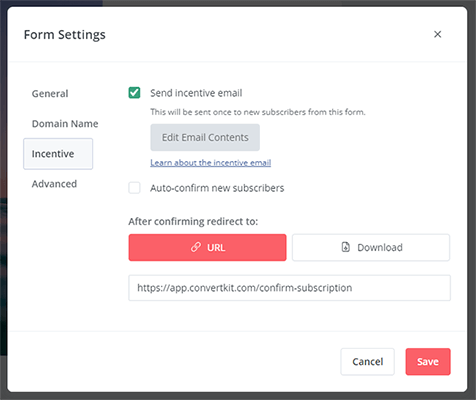The image size is (476, 400).
Task: Cancel the form settings changes
Action: point(367,362)
